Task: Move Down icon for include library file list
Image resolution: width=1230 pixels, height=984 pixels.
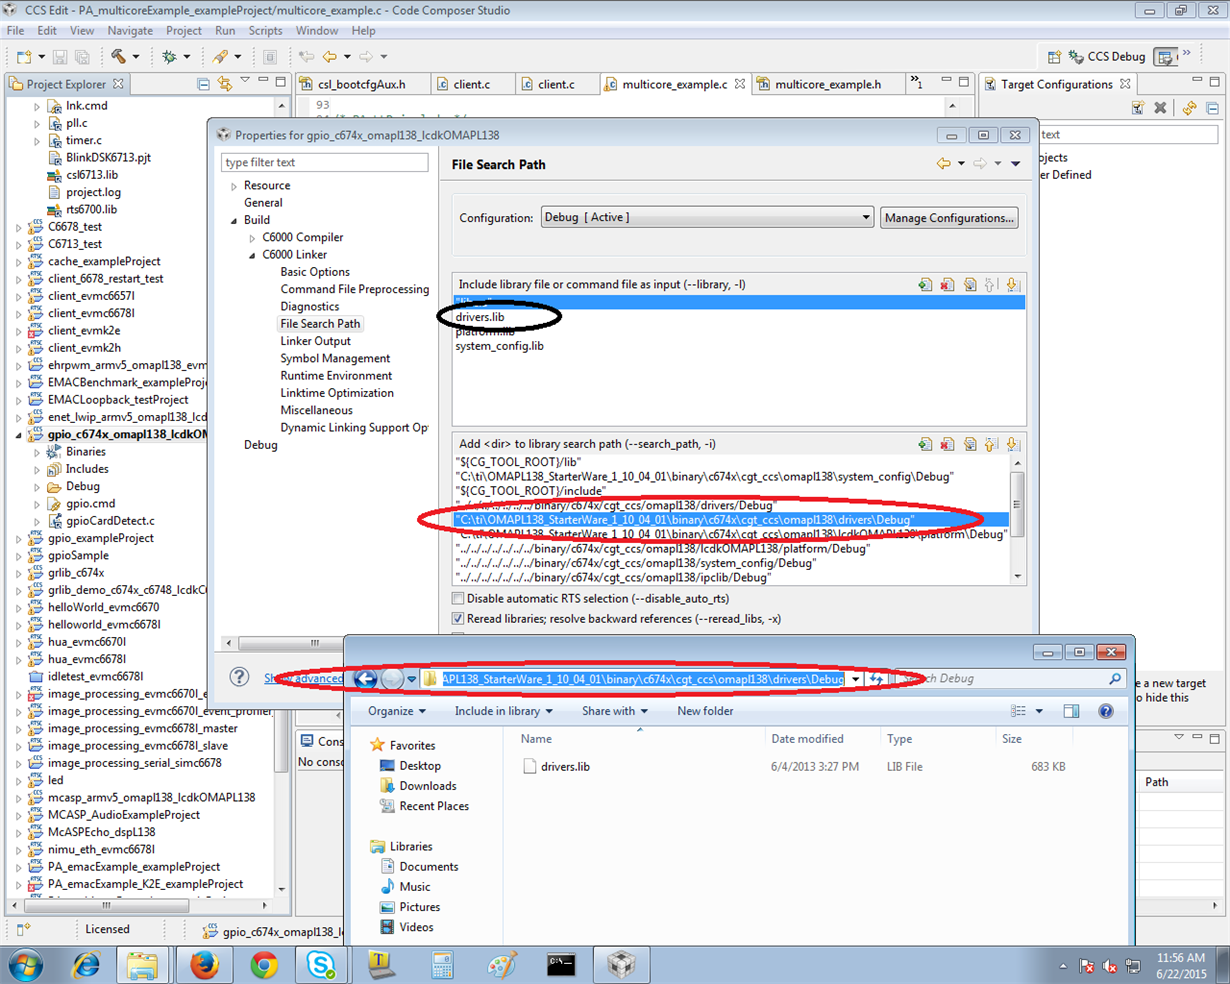Action: pos(1012,285)
